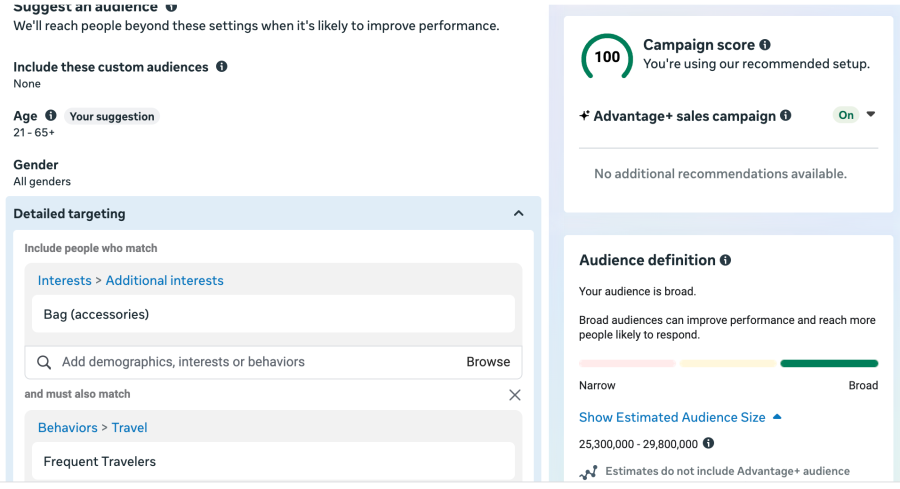Collapse the Detailed targeting section
Viewport: 900px width, 489px height.
click(518, 214)
